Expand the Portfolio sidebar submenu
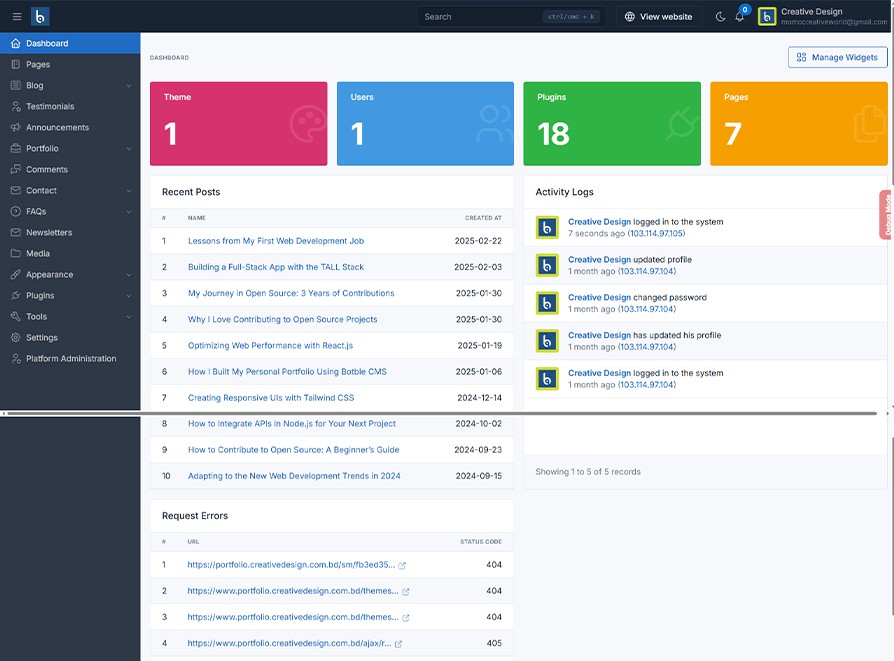The height and width of the screenshot is (661, 894). [129, 149]
